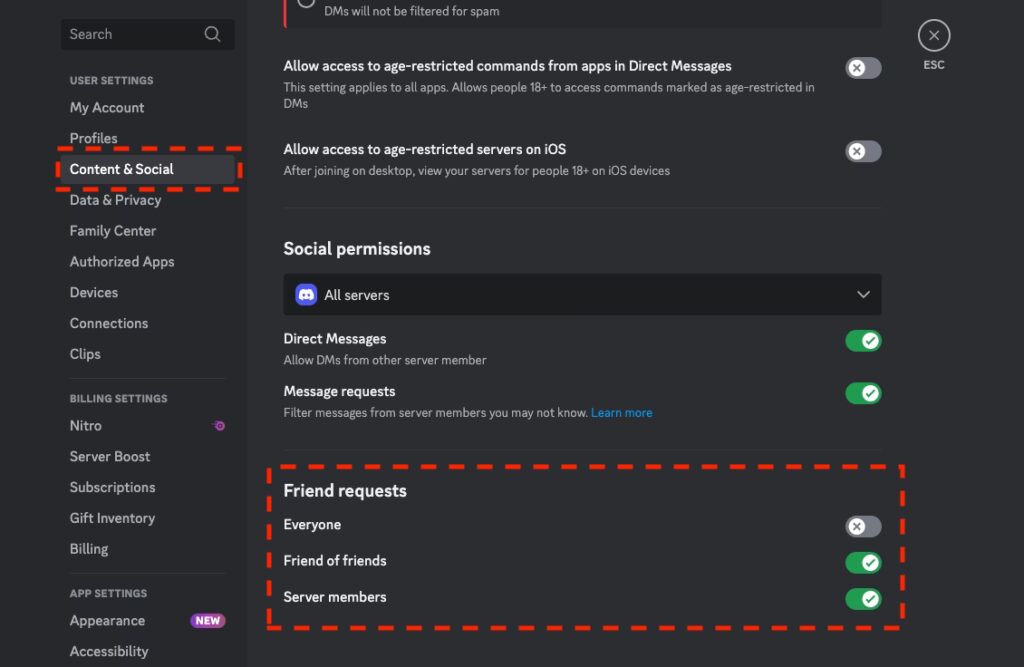Click the Discord logo beside All servers
The width and height of the screenshot is (1024, 667).
[306, 295]
